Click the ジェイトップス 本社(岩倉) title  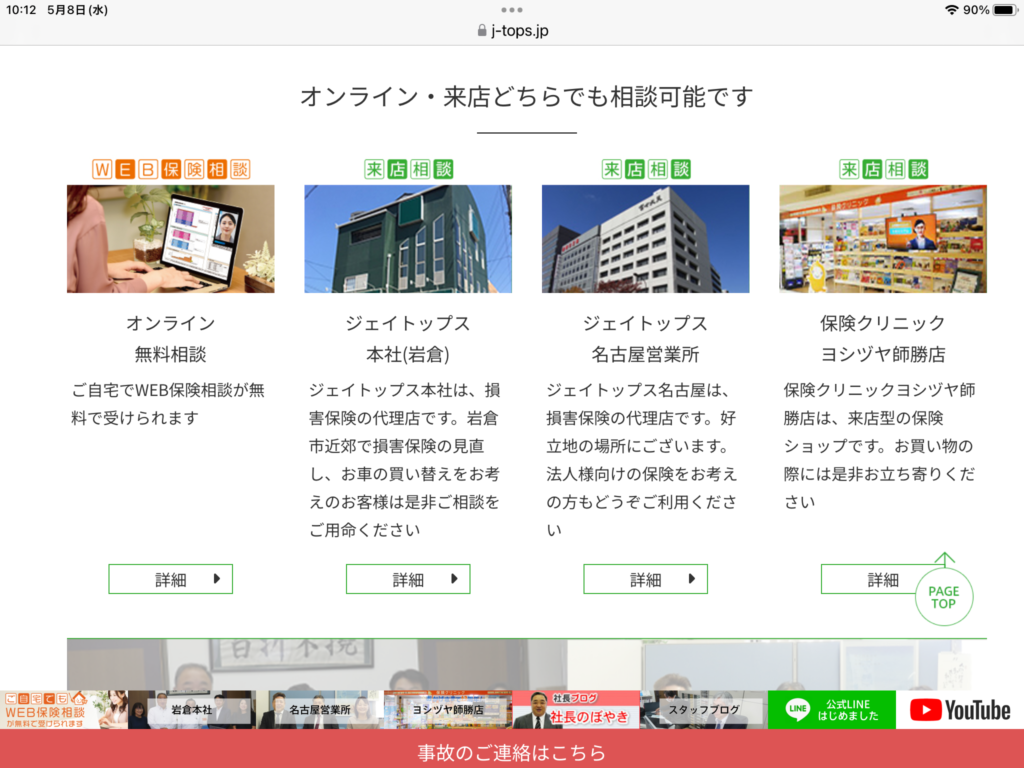tap(408, 338)
